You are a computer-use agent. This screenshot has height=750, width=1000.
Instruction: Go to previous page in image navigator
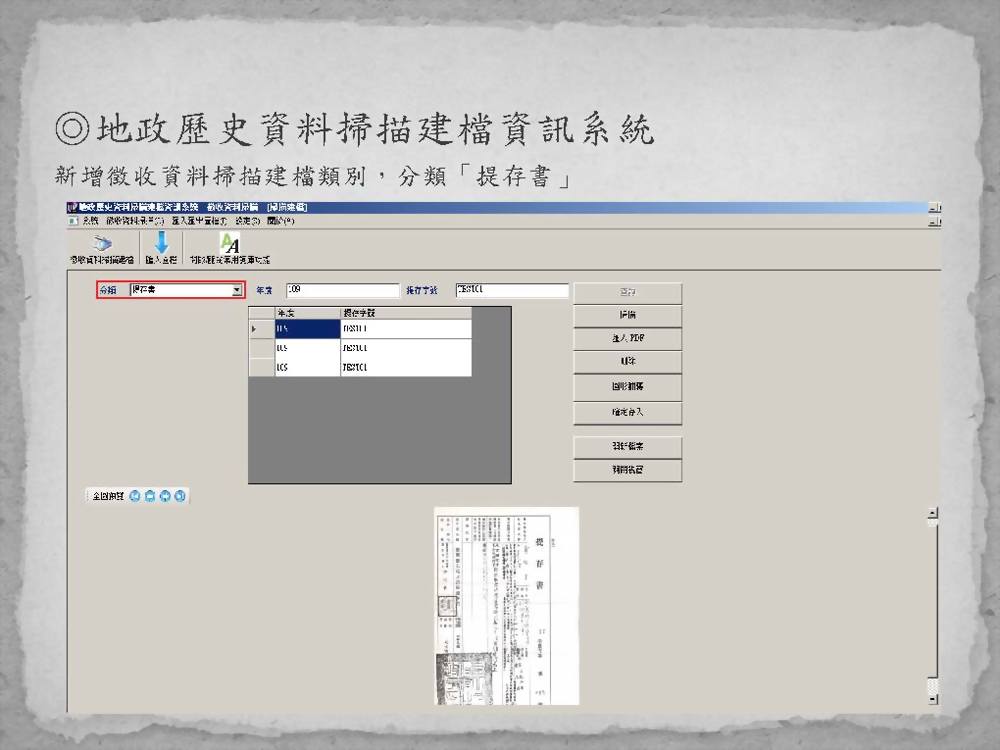coord(150,496)
